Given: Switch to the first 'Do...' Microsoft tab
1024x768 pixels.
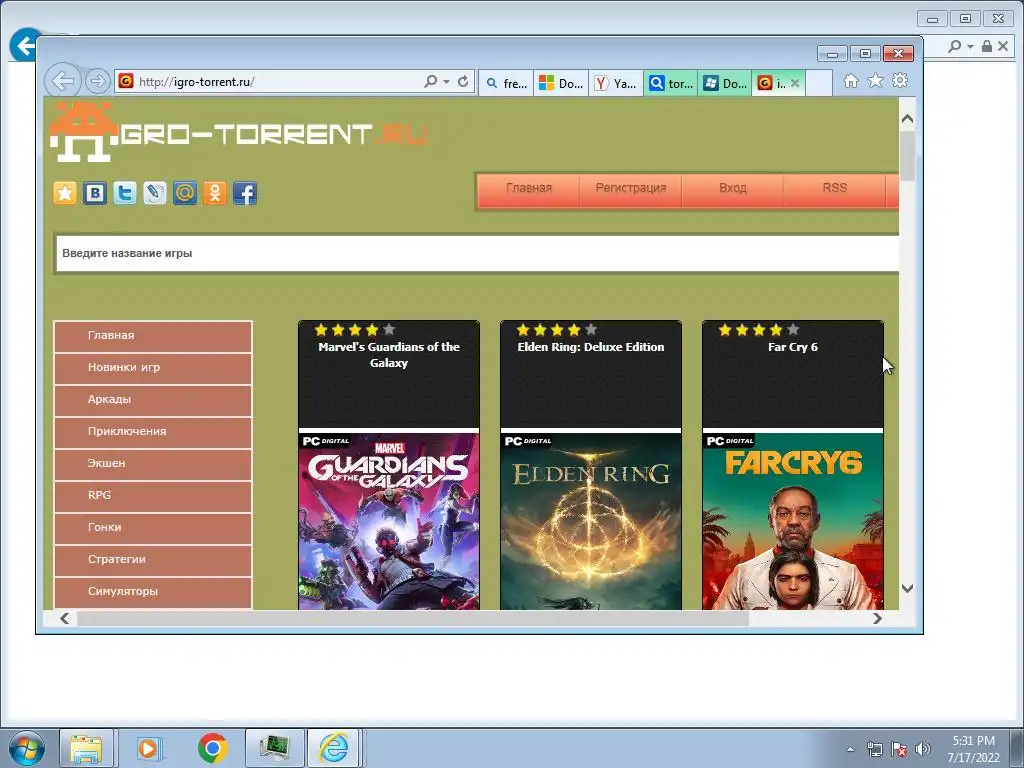Looking at the screenshot, I should [x=561, y=83].
